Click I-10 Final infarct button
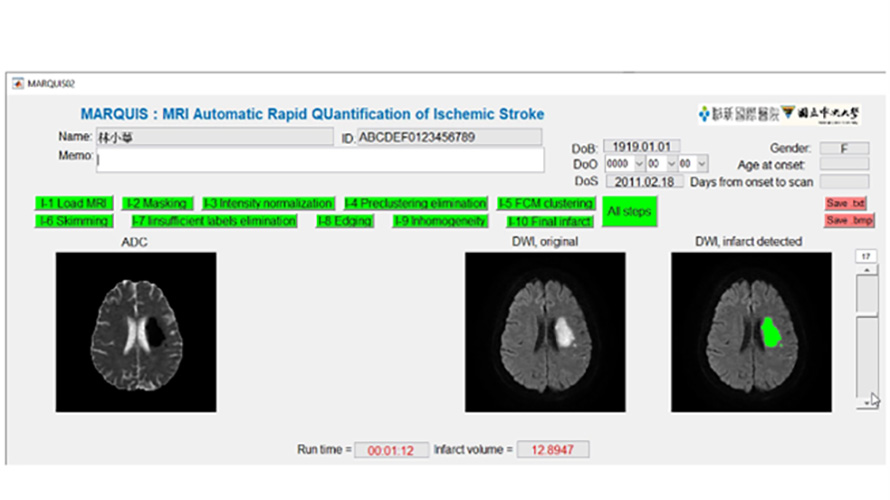 click(549, 221)
